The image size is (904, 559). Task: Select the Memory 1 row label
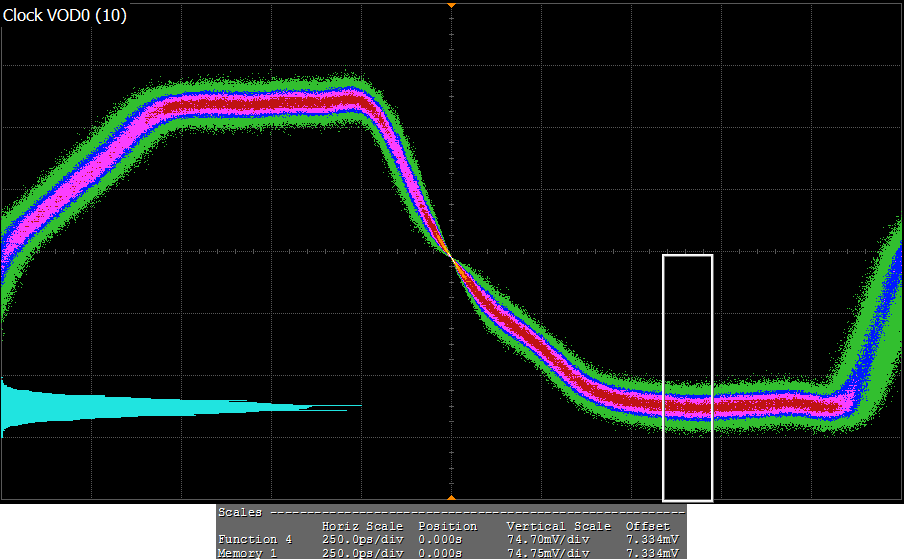click(x=249, y=553)
